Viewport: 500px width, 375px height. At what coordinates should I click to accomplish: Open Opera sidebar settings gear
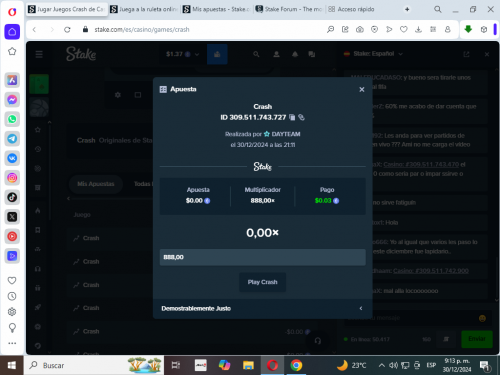(12, 312)
